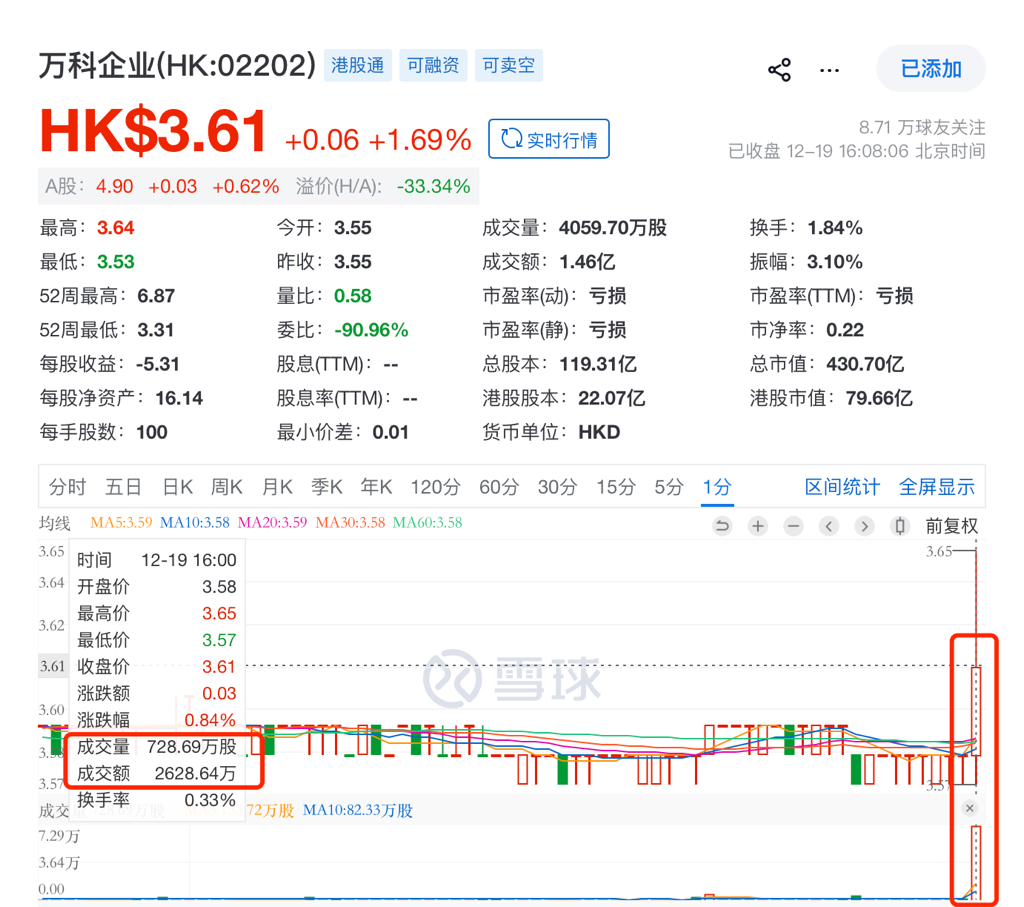Viewport: 1024px width, 907px height.
Task: Switch to the 5分 chart tab
Action: click(669, 487)
